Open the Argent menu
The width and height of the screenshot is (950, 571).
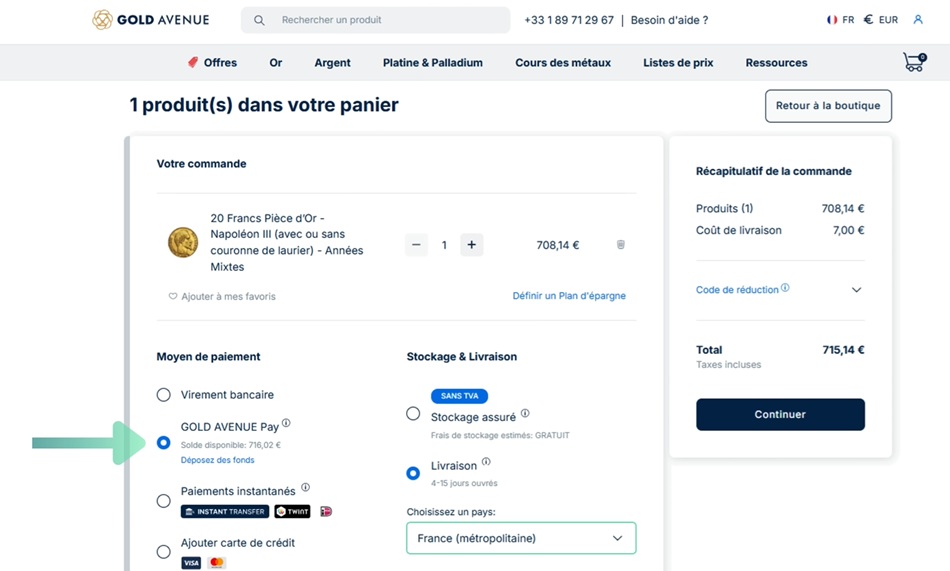coord(332,62)
